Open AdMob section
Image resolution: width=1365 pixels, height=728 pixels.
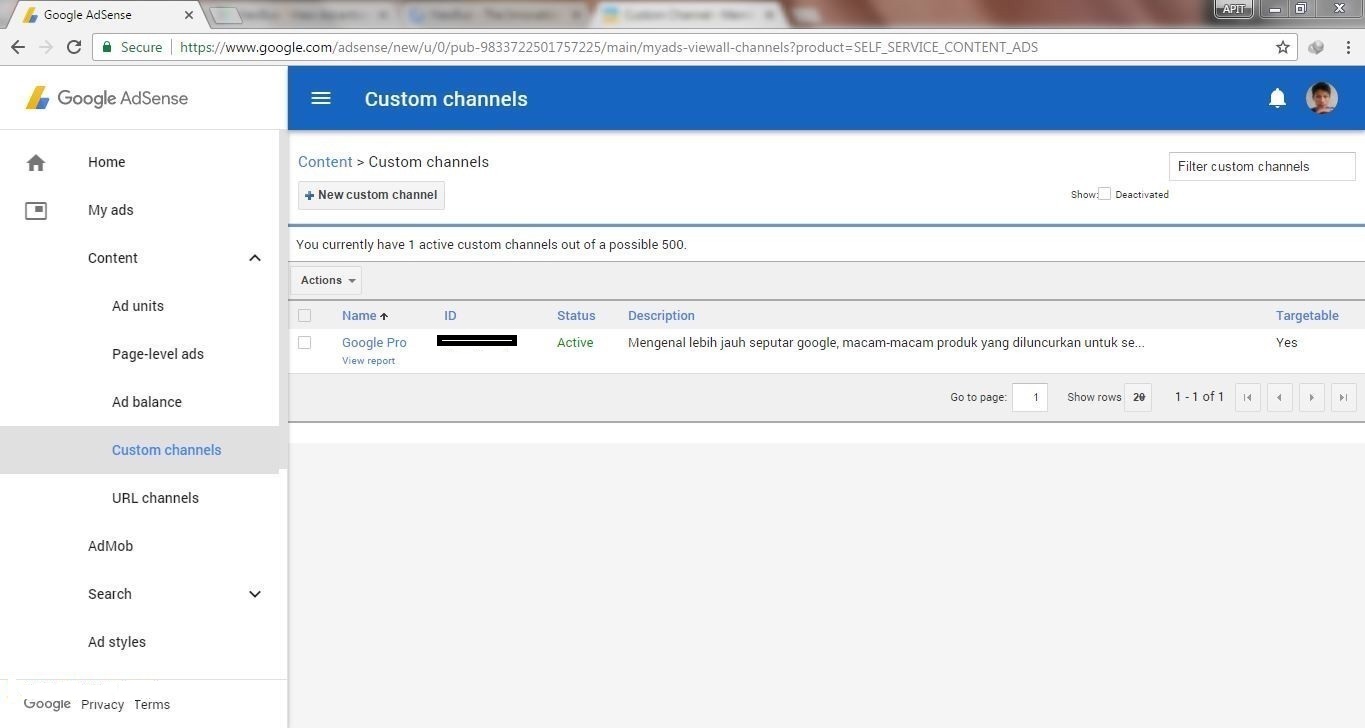(110, 546)
